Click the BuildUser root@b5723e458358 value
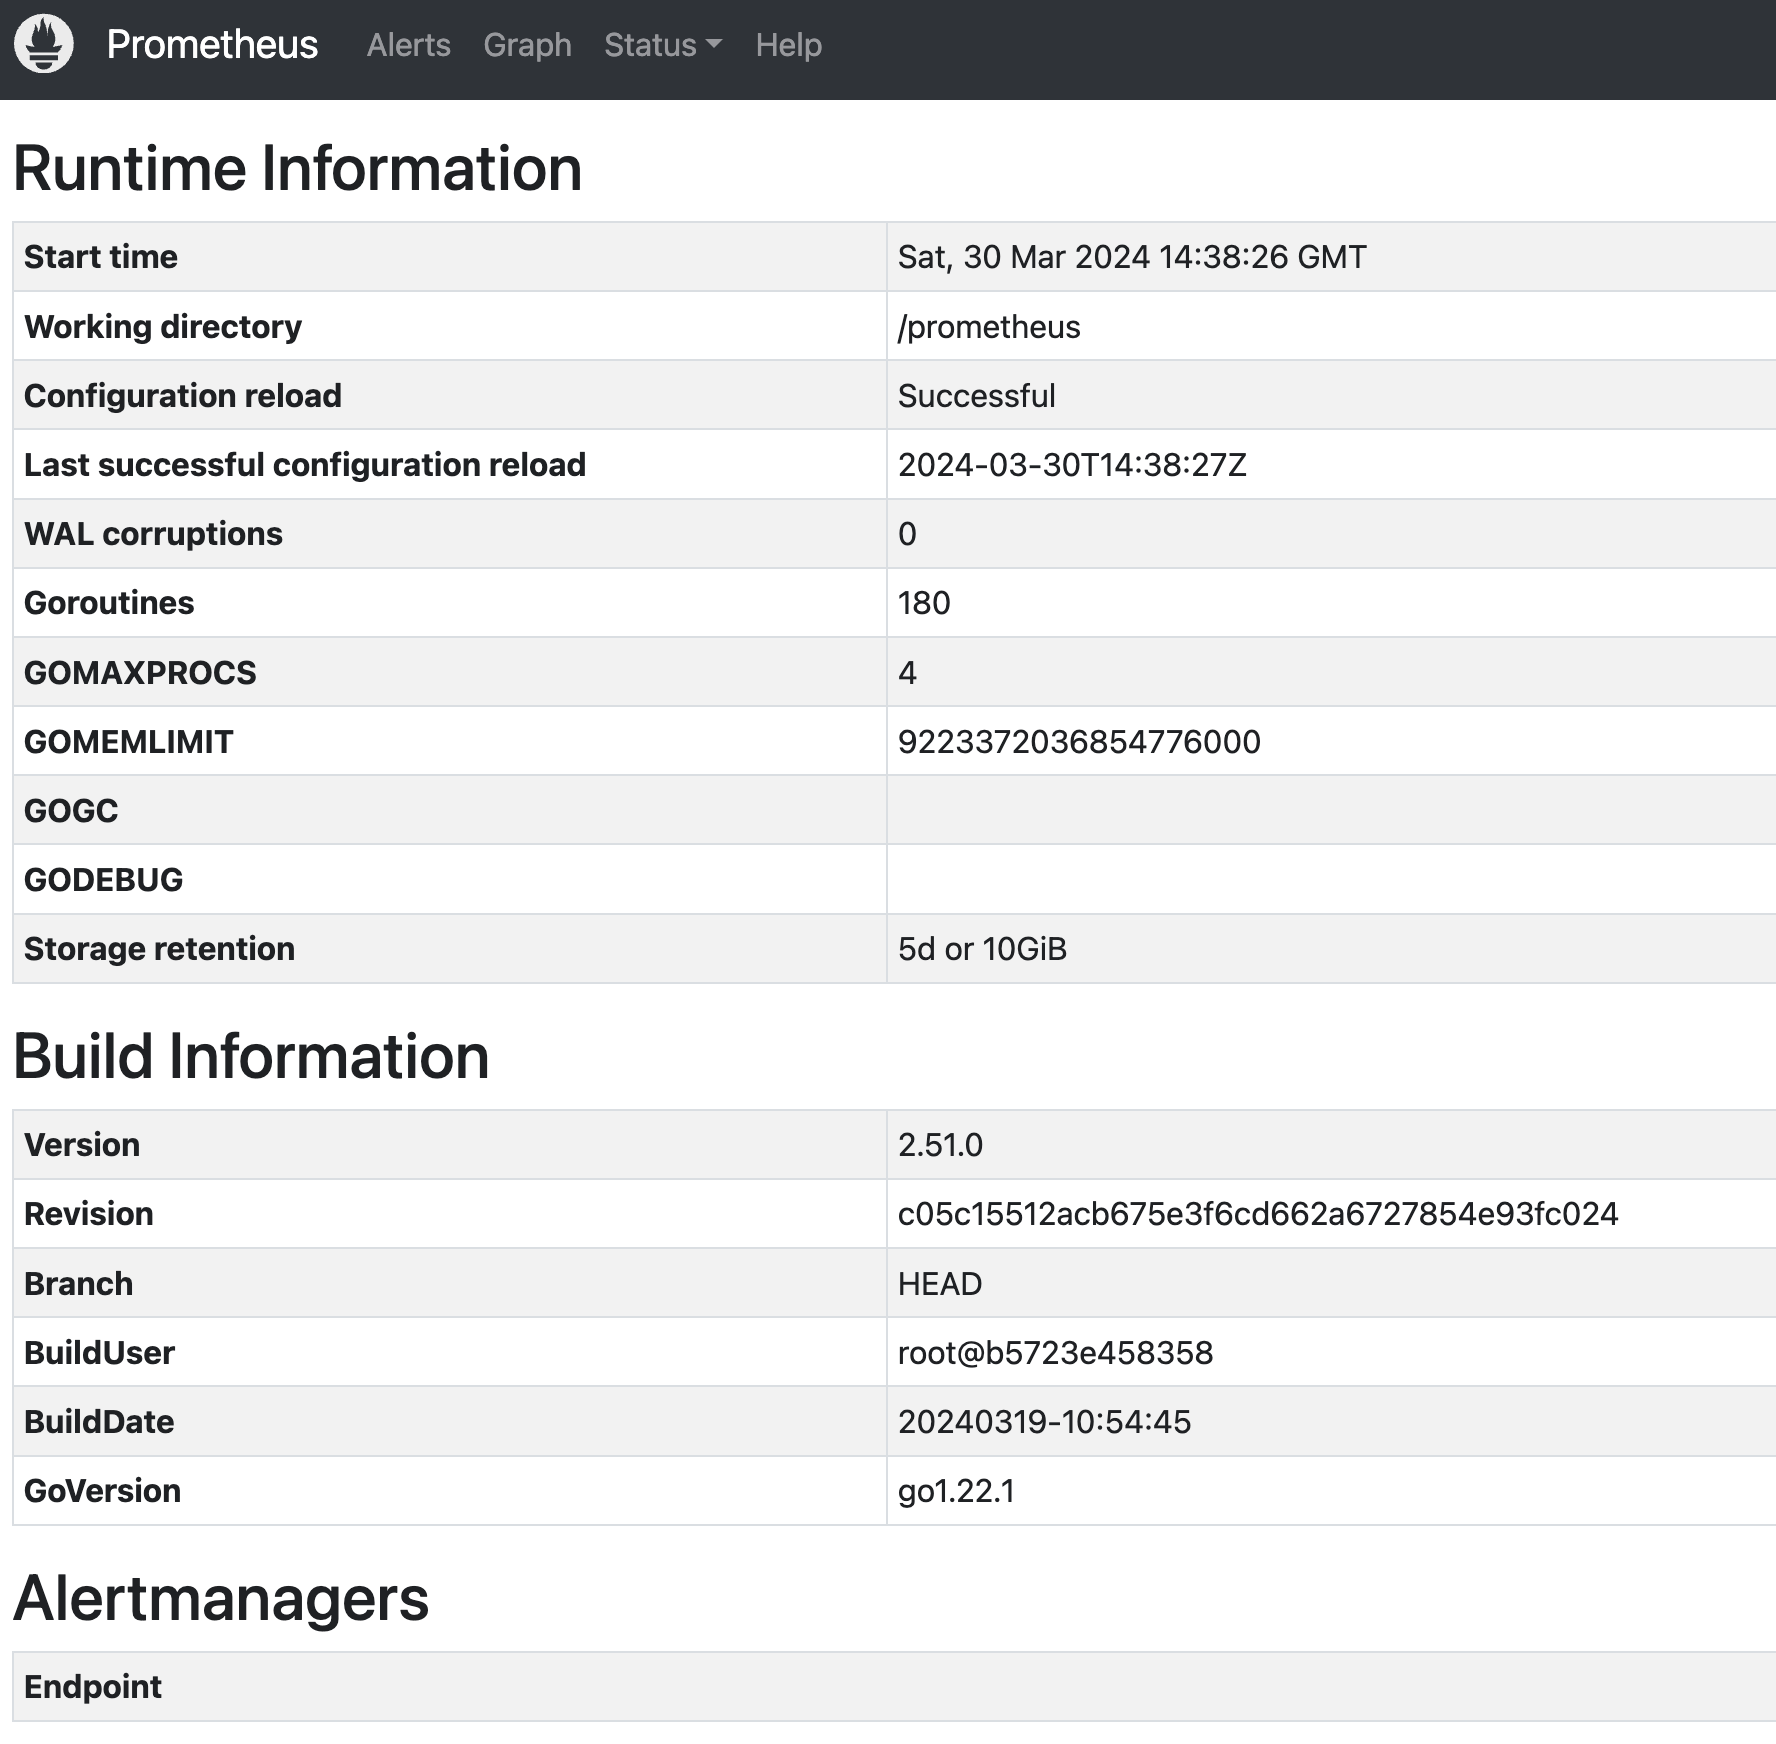Viewport: 1776px width, 1744px height. point(1054,1353)
